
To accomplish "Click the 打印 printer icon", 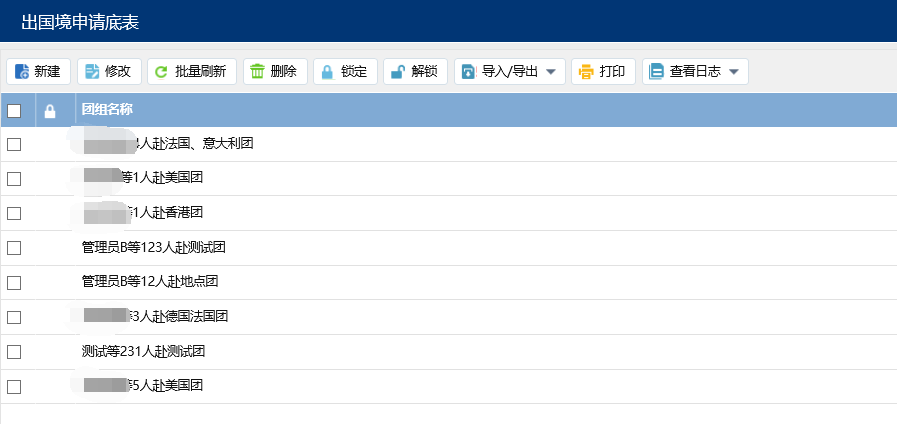I will pos(586,71).
